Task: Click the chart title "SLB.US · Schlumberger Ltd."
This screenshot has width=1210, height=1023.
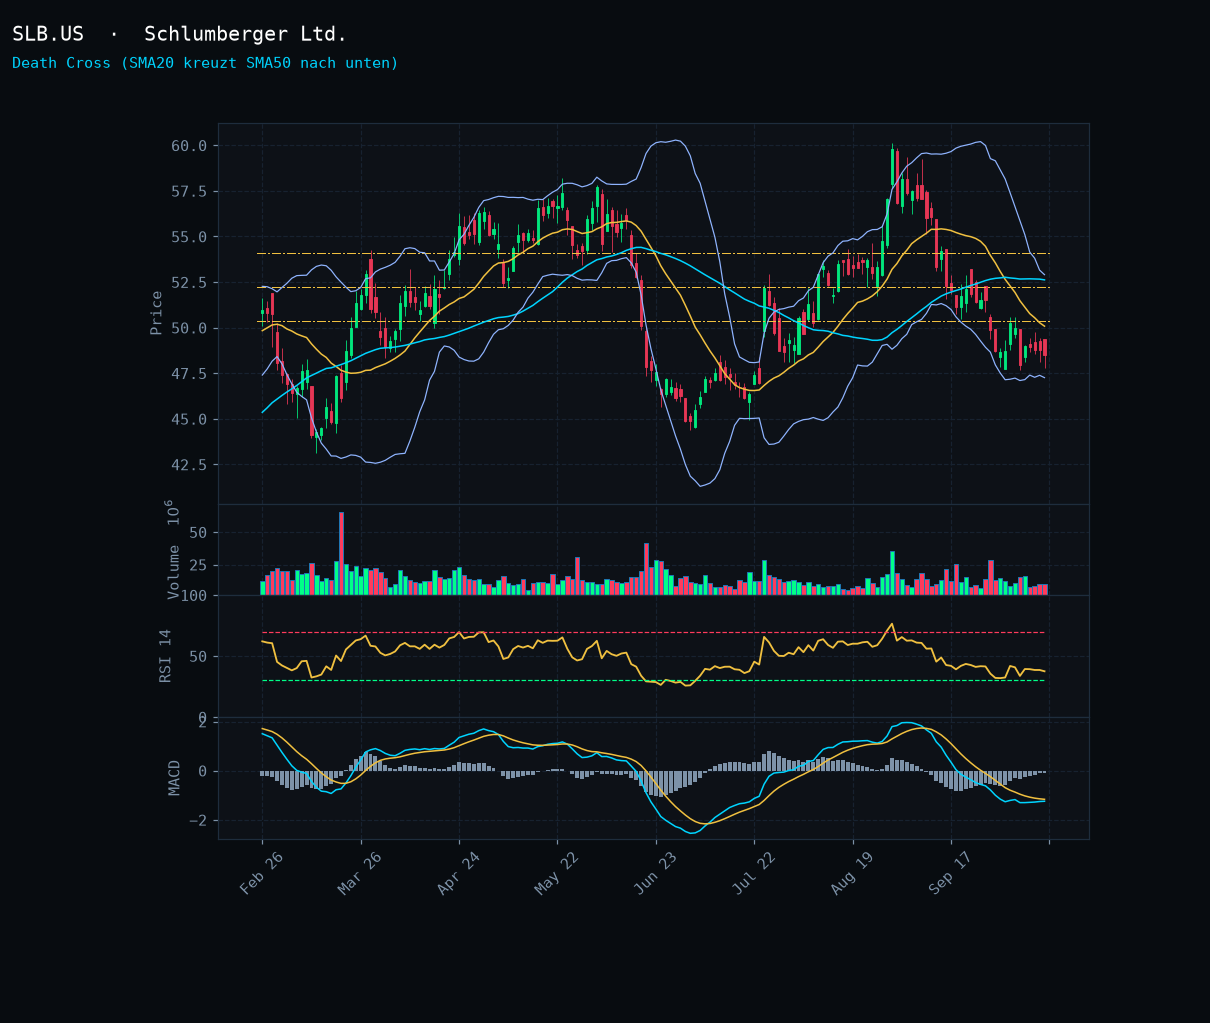Action: (180, 34)
